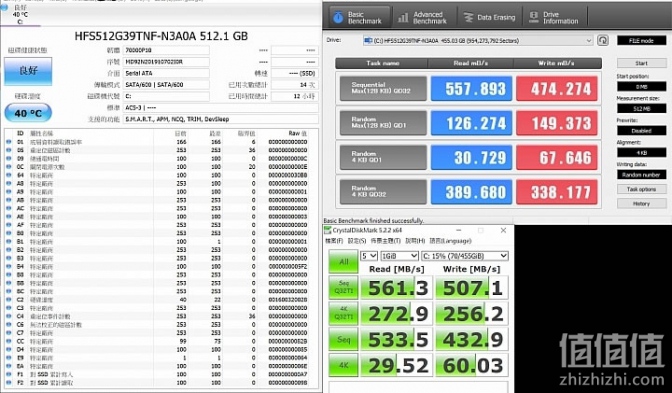This screenshot has height=393, width=672.
Task: Expand the test count dropdown showing 5
Action: pyautogui.click(x=369, y=256)
